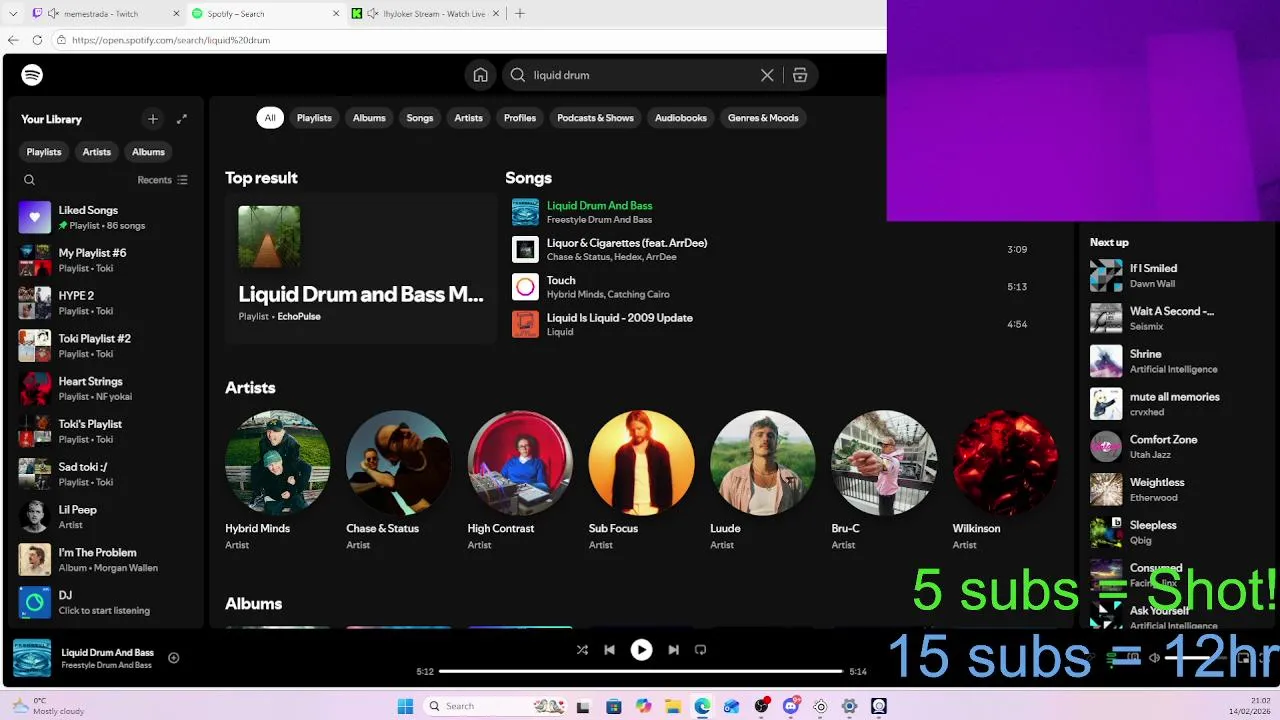Viewport: 1280px width, 720px height.
Task: Open the Browse icon in search bar
Action: click(800, 75)
